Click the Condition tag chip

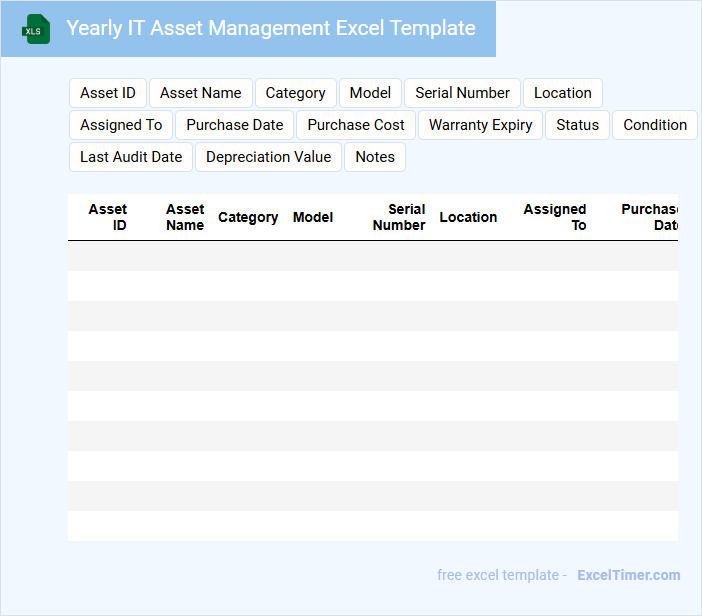655,125
